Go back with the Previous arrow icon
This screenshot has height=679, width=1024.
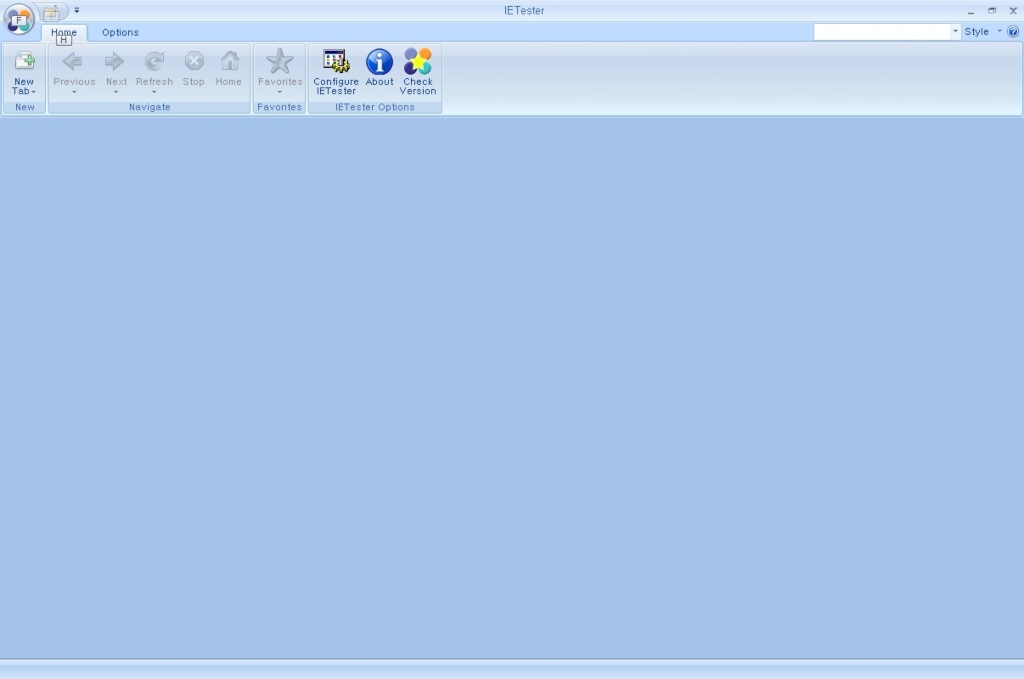tap(73, 61)
